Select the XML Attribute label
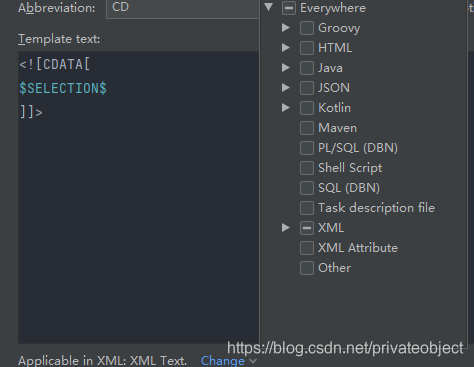This screenshot has height=367, width=474. coord(358,248)
